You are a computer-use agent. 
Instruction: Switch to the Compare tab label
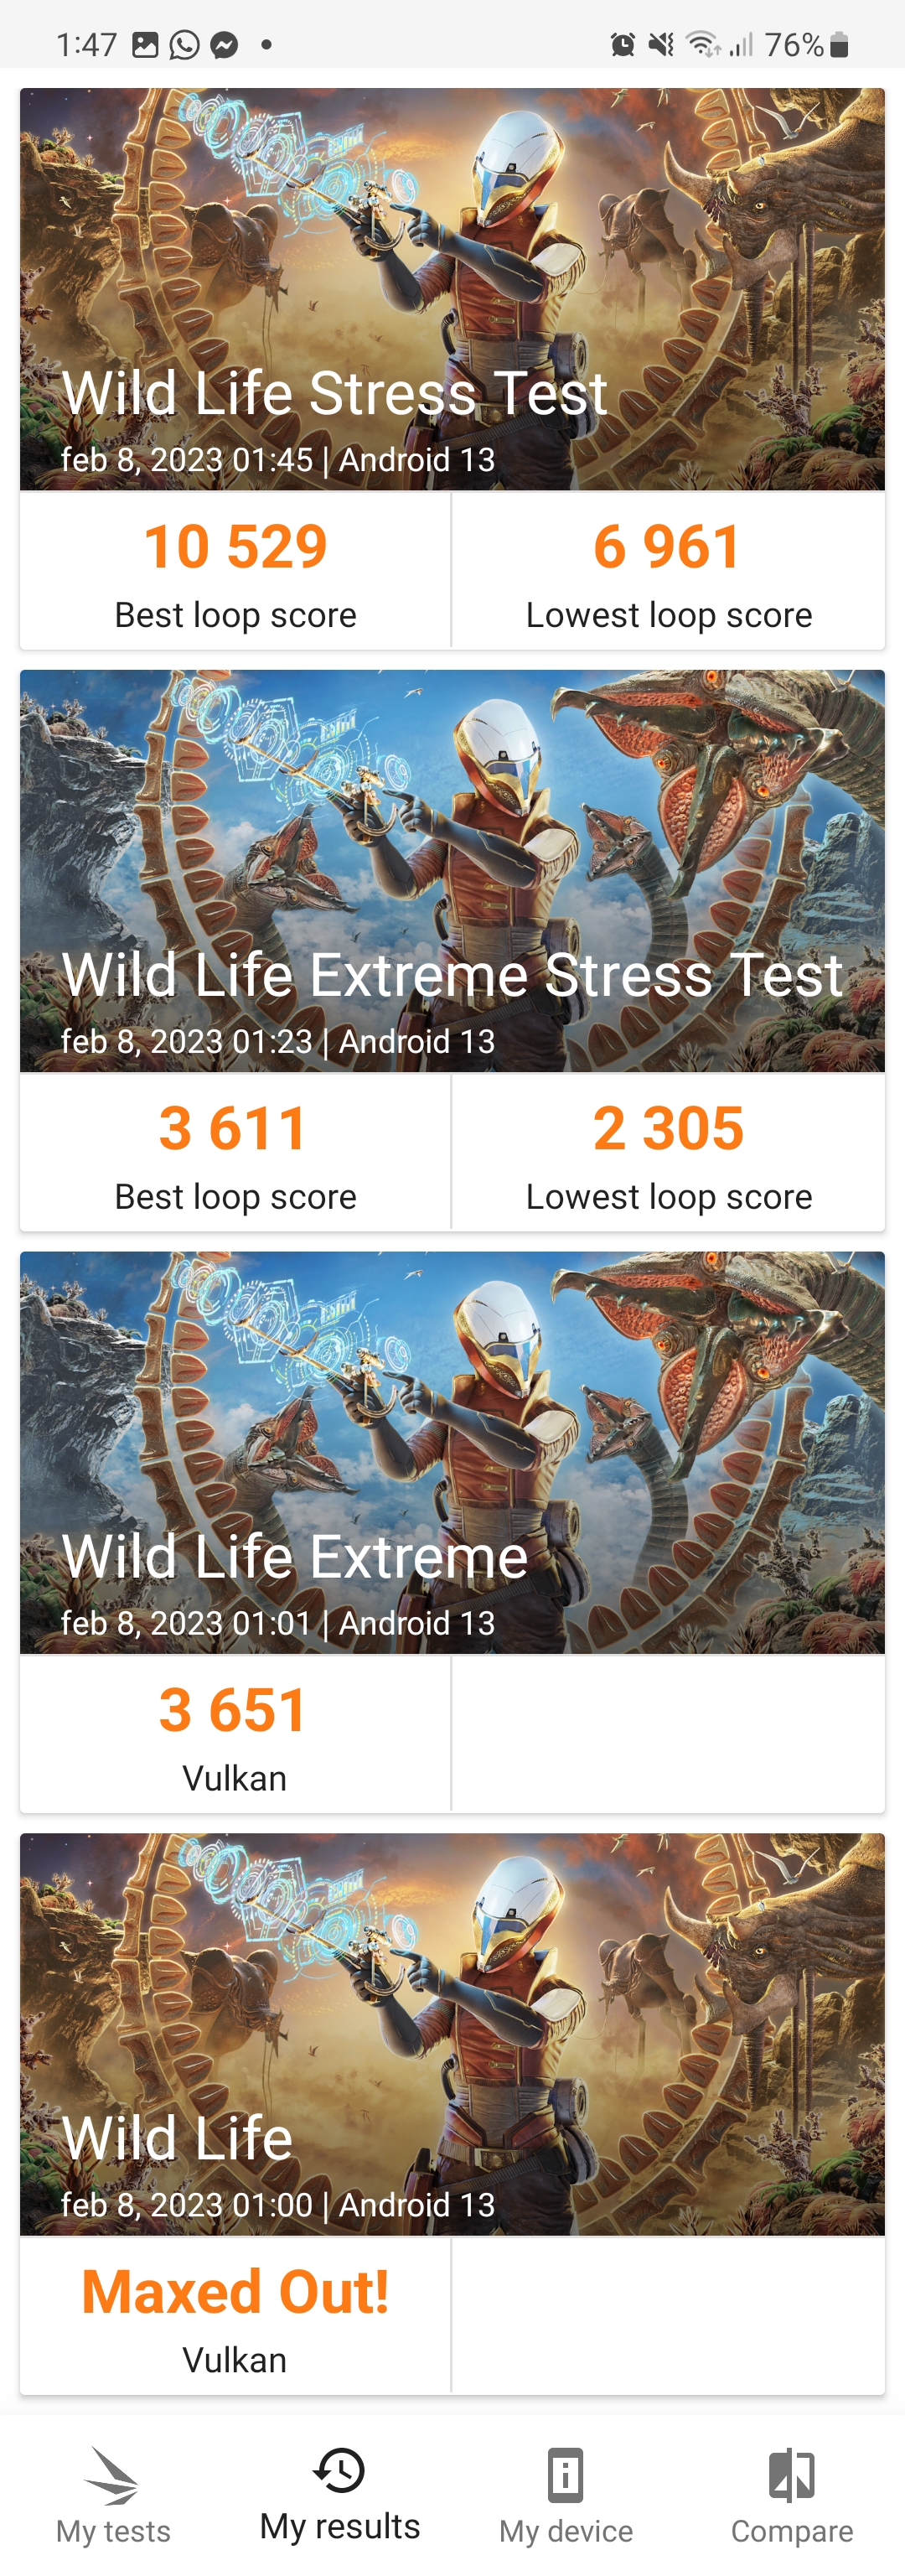(x=791, y=2531)
